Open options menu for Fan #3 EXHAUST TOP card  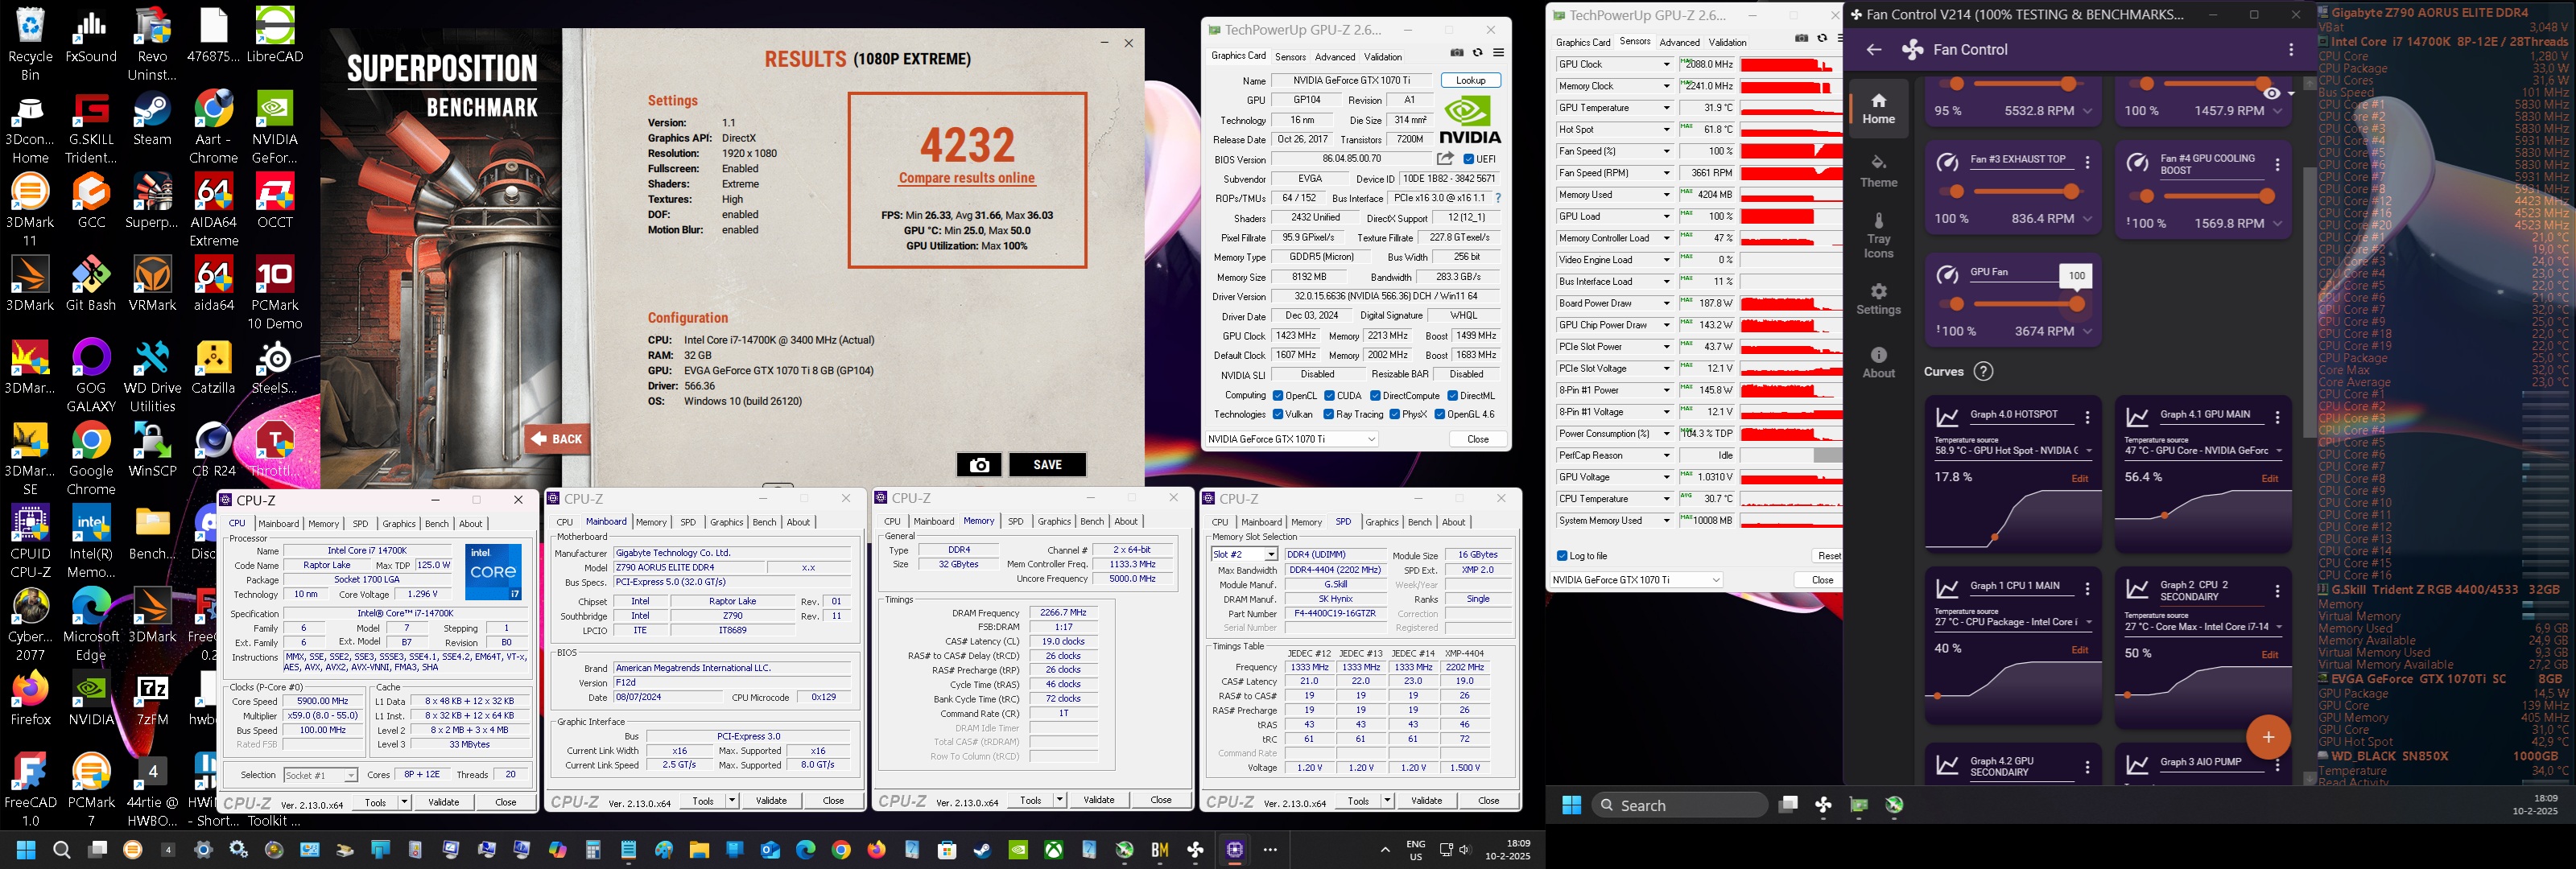(x=2087, y=162)
